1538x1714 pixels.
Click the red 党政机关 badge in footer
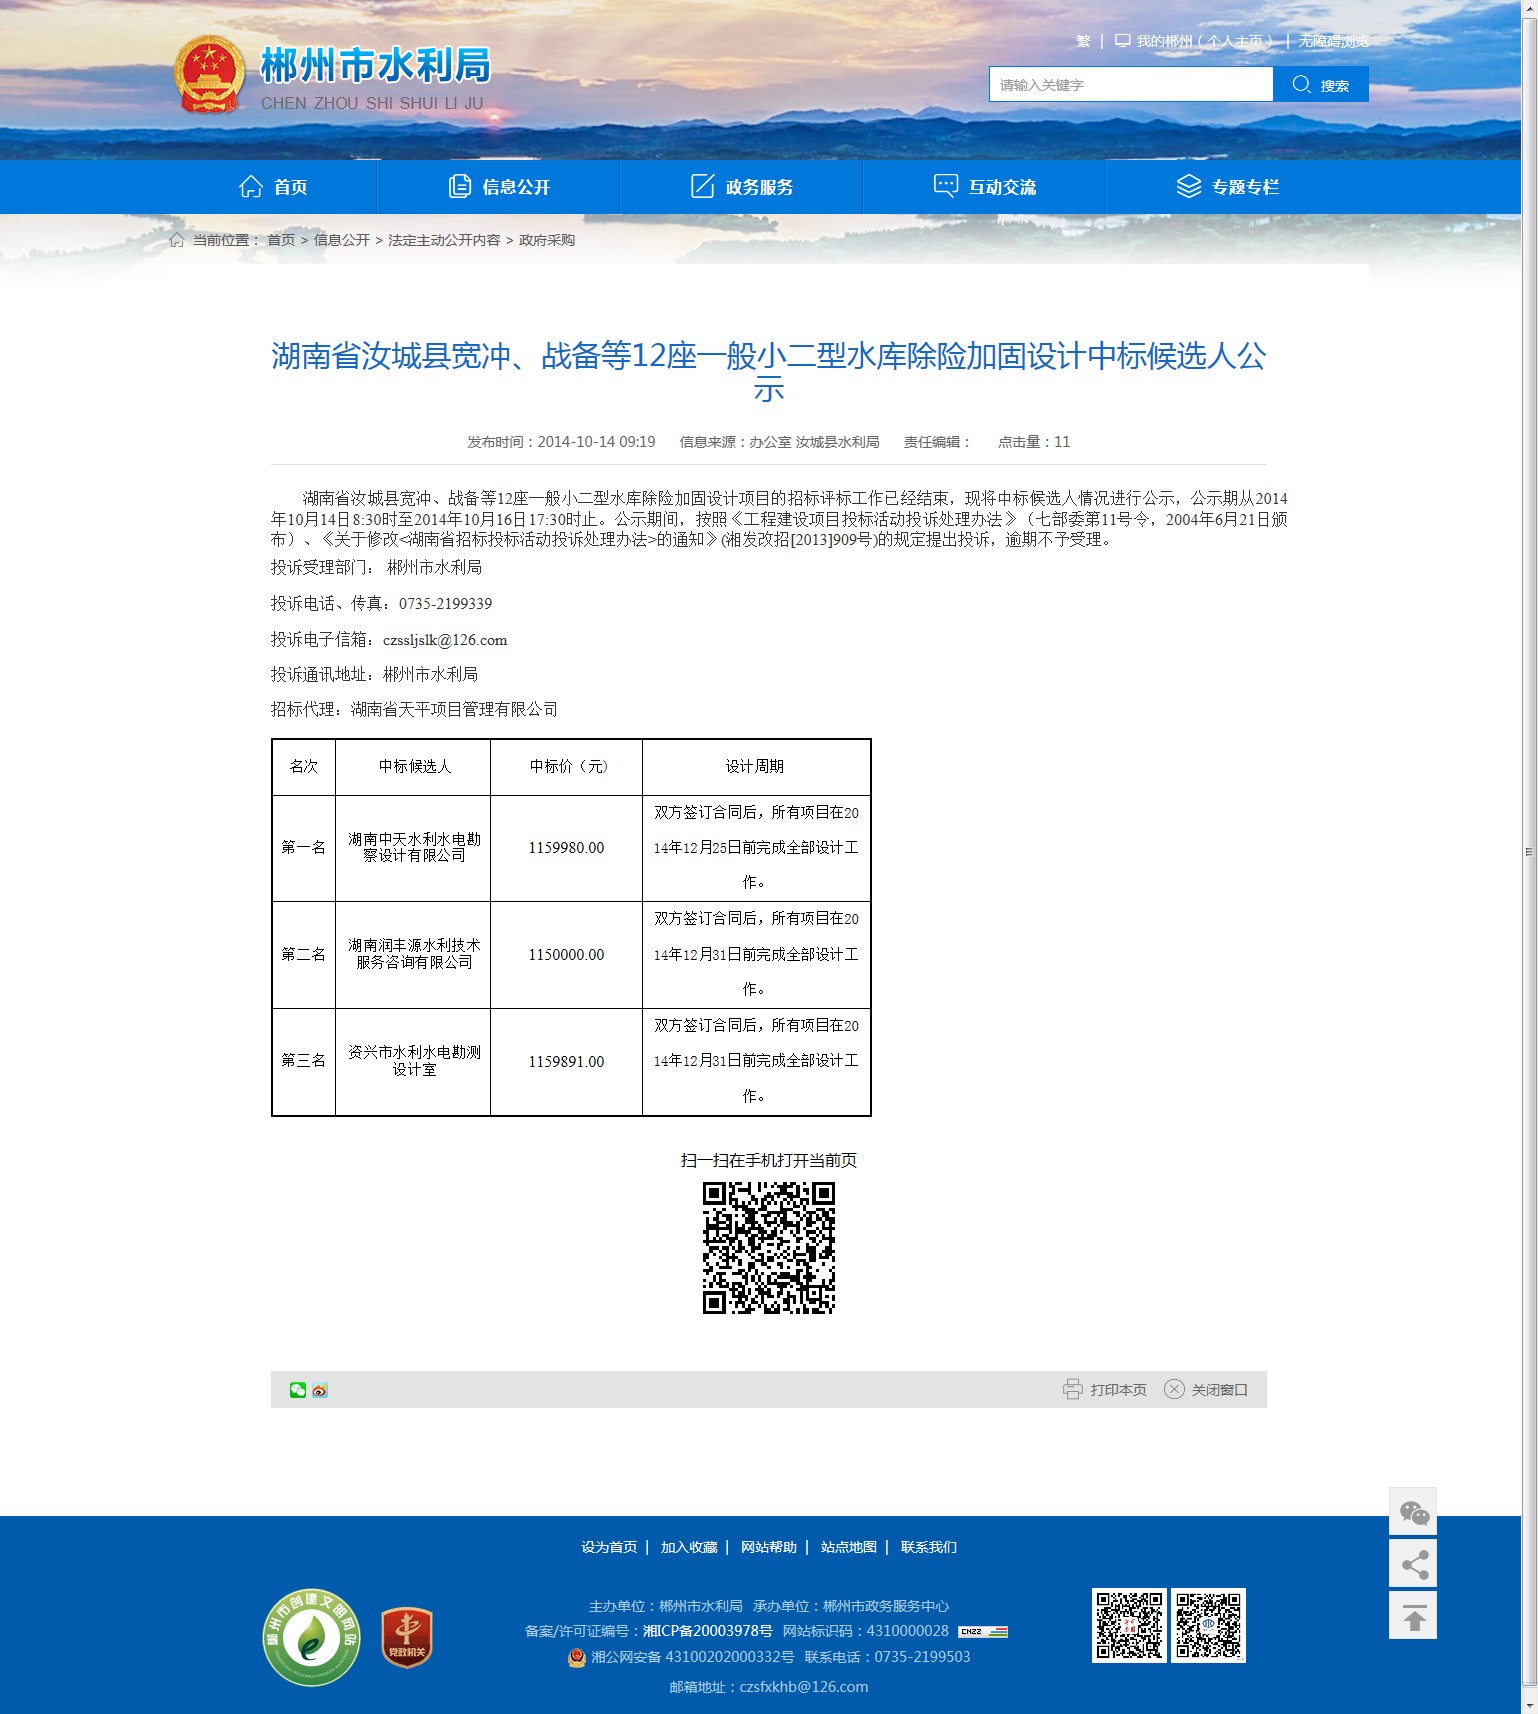pyautogui.click(x=407, y=1638)
